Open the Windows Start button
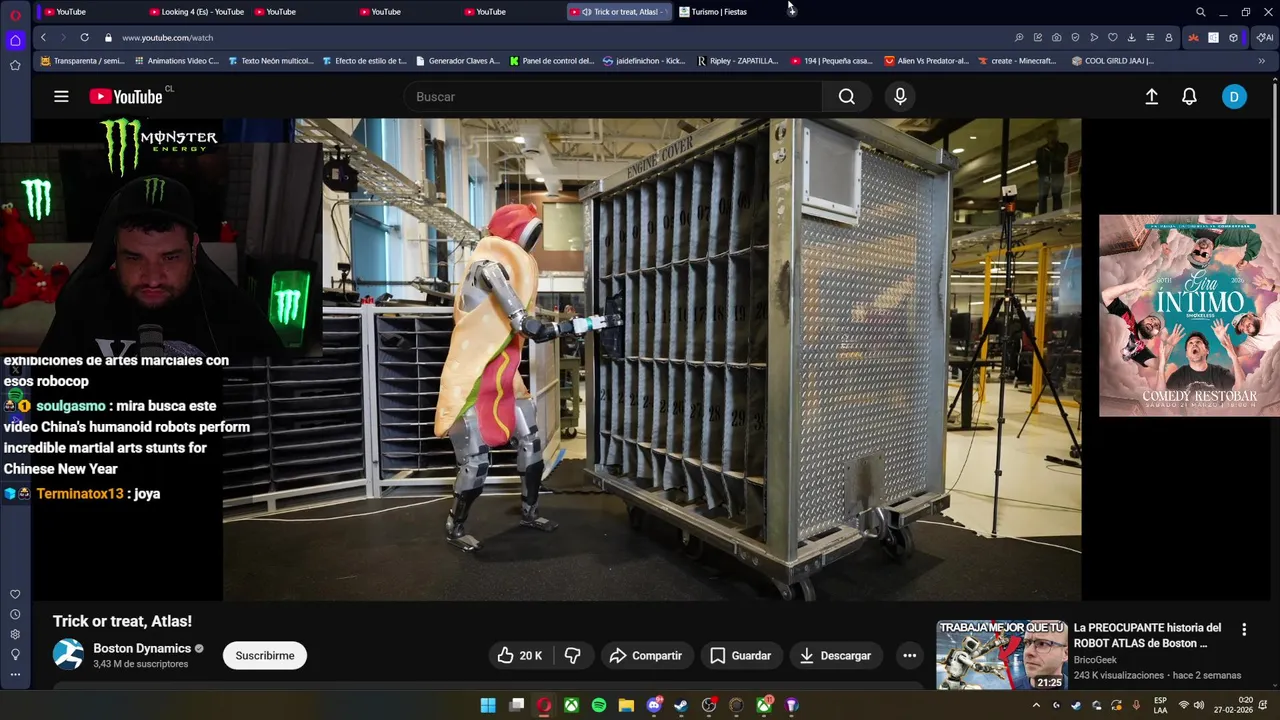The width and height of the screenshot is (1280, 720). [x=488, y=705]
